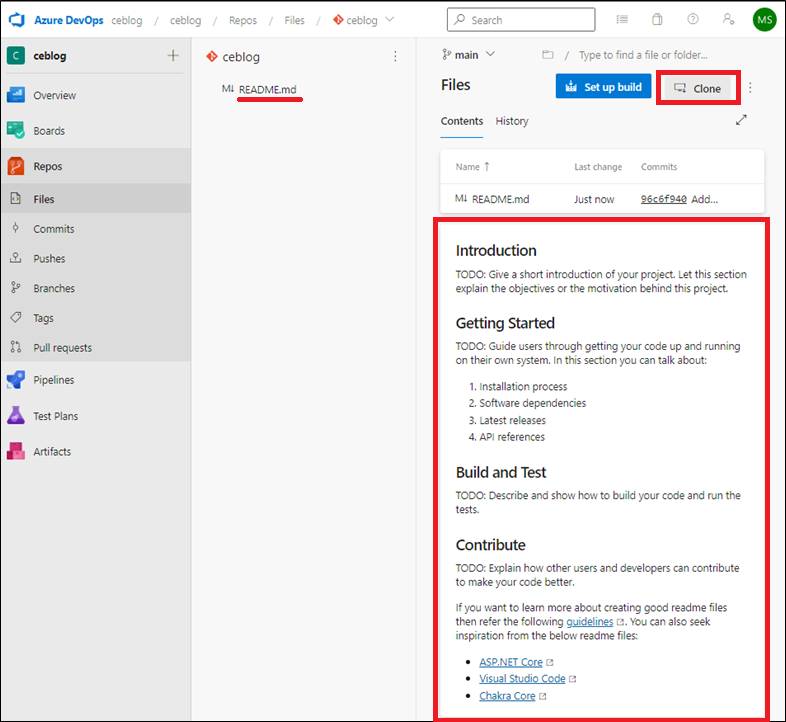This screenshot has height=722, width=786.
Task: Open Test Plans in the sidebar
Action: (x=95, y=416)
